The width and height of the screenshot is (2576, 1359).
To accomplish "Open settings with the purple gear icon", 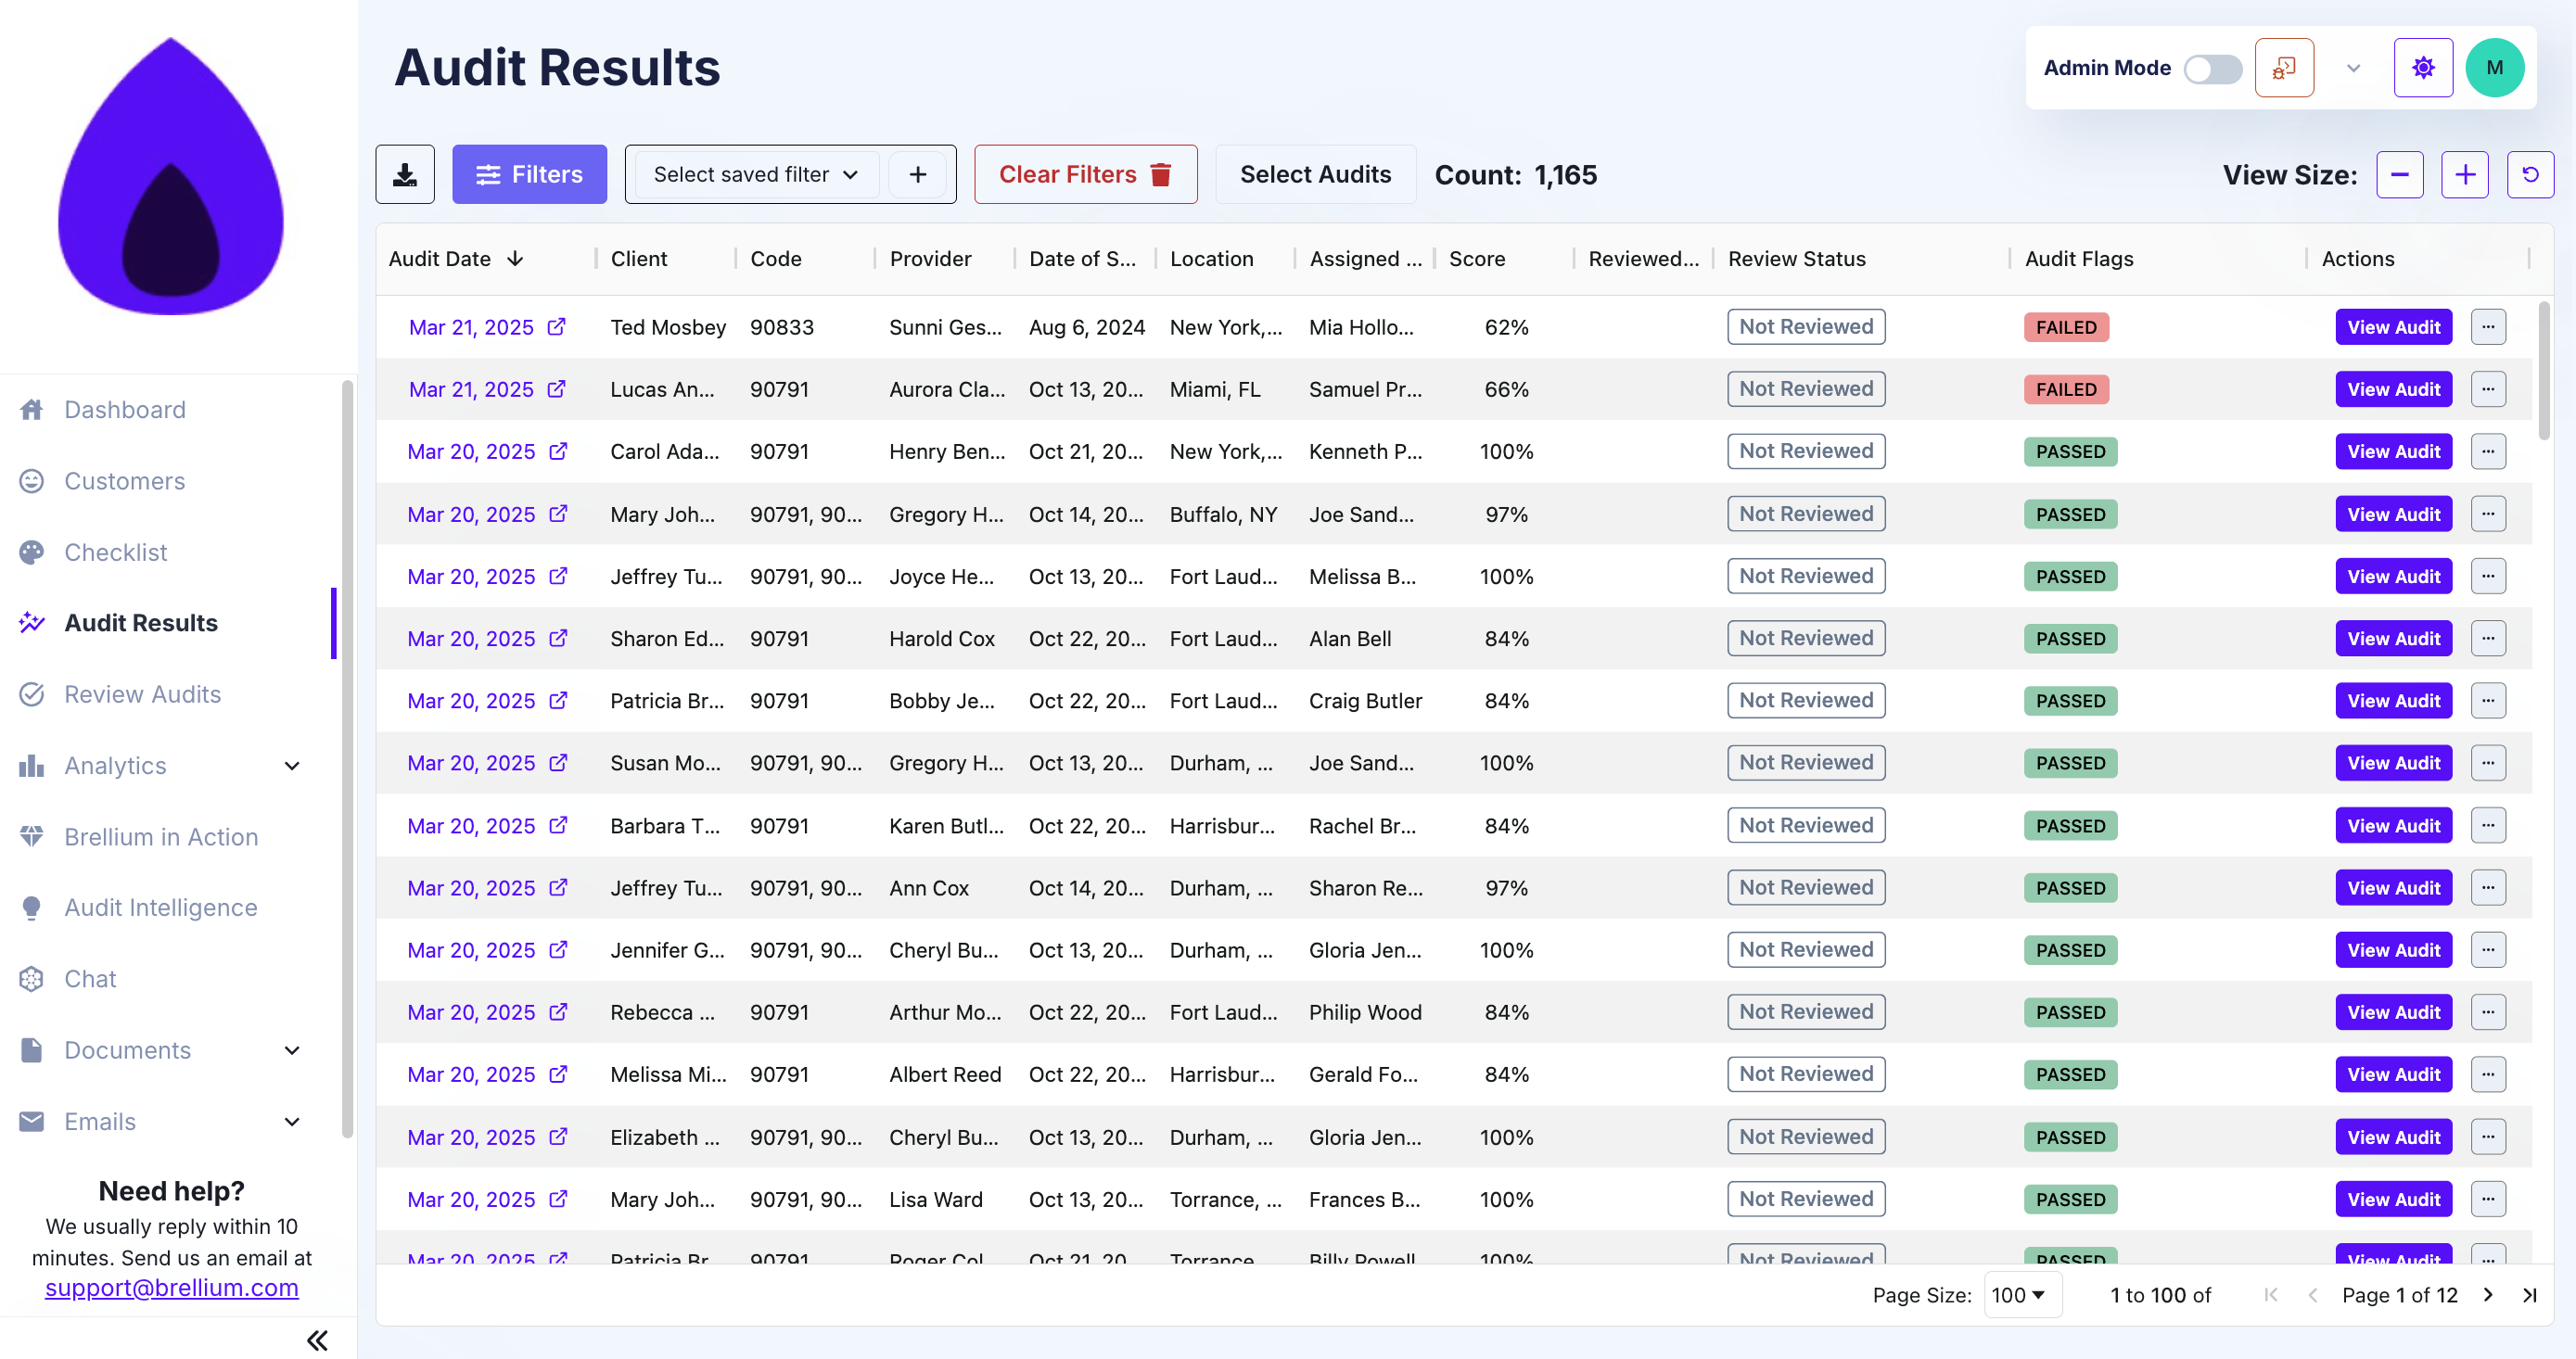I will click(2423, 67).
